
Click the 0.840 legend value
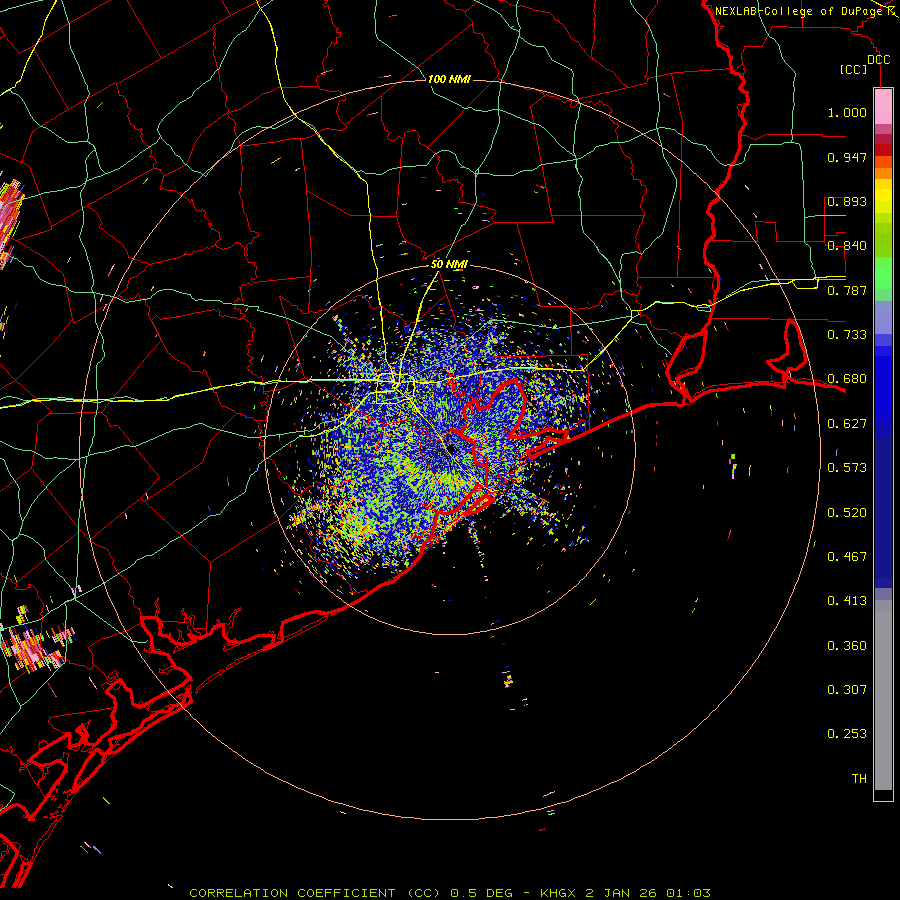click(x=847, y=246)
